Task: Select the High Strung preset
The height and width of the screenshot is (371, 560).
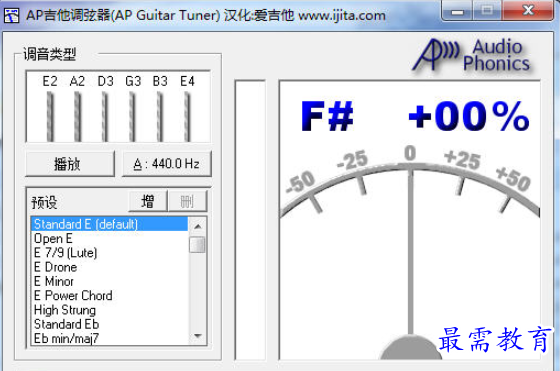Action: click(x=110, y=310)
